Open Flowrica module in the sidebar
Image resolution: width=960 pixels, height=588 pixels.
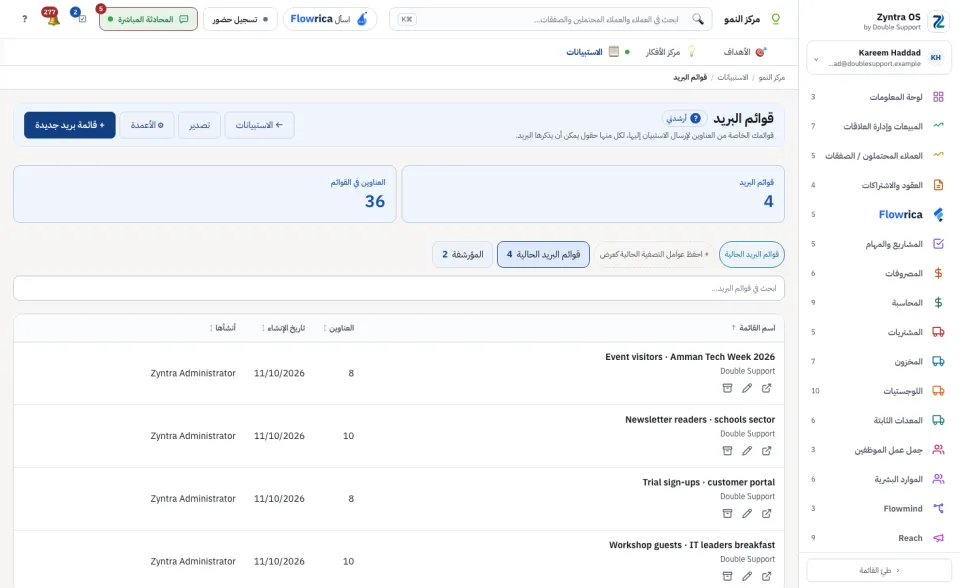[879, 214]
